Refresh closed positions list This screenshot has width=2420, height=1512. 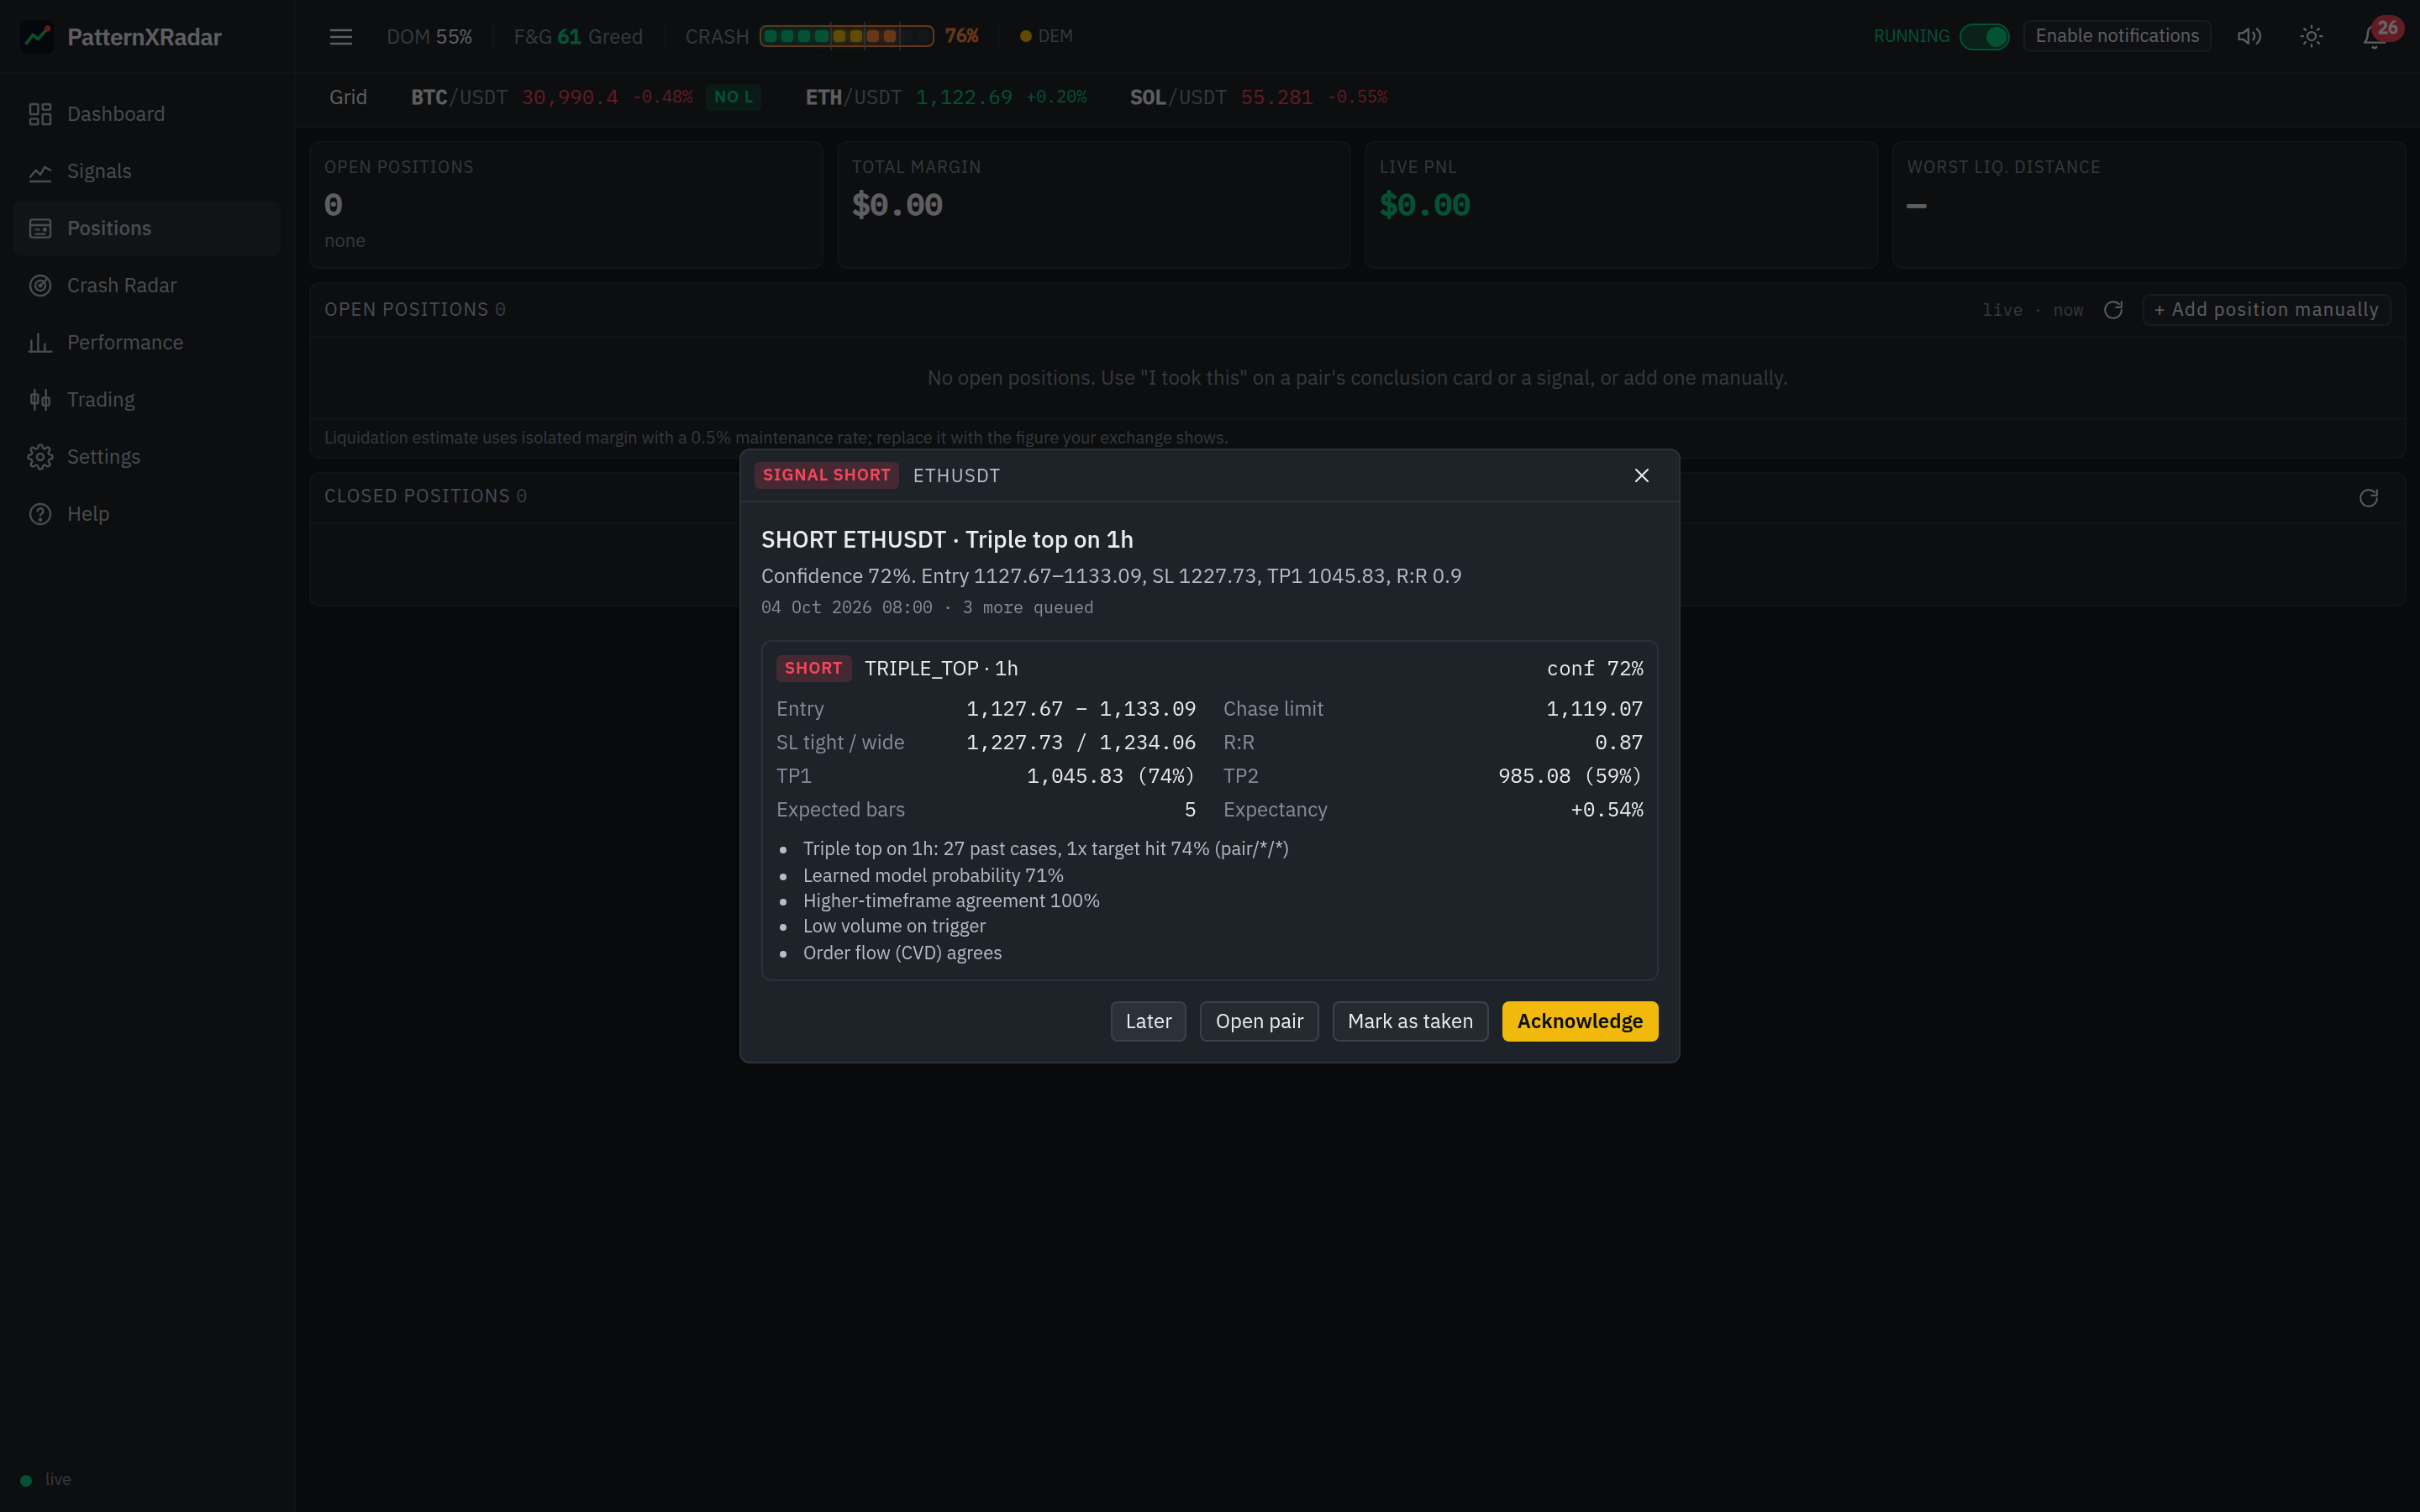coord(2368,498)
